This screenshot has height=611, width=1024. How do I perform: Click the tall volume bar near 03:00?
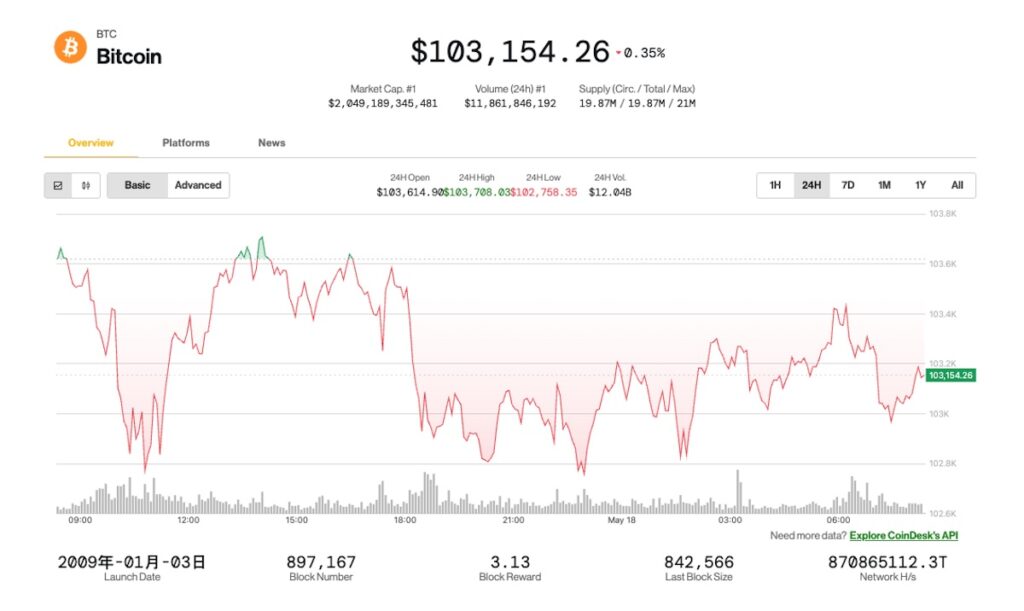pos(739,492)
